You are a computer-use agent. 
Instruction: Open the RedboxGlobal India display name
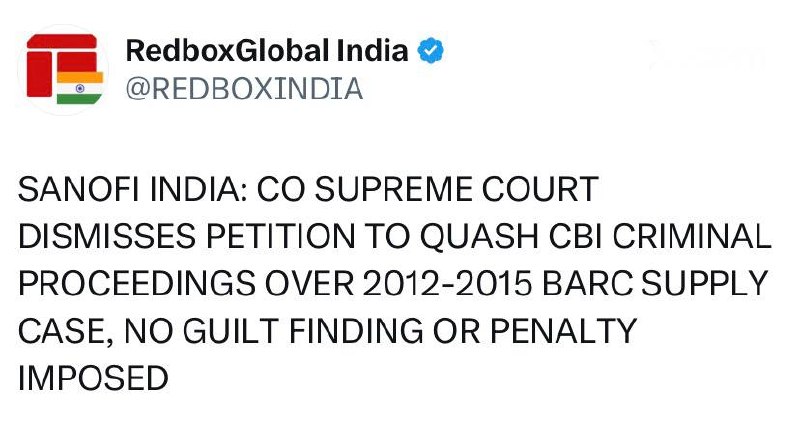tap(267, 51)
